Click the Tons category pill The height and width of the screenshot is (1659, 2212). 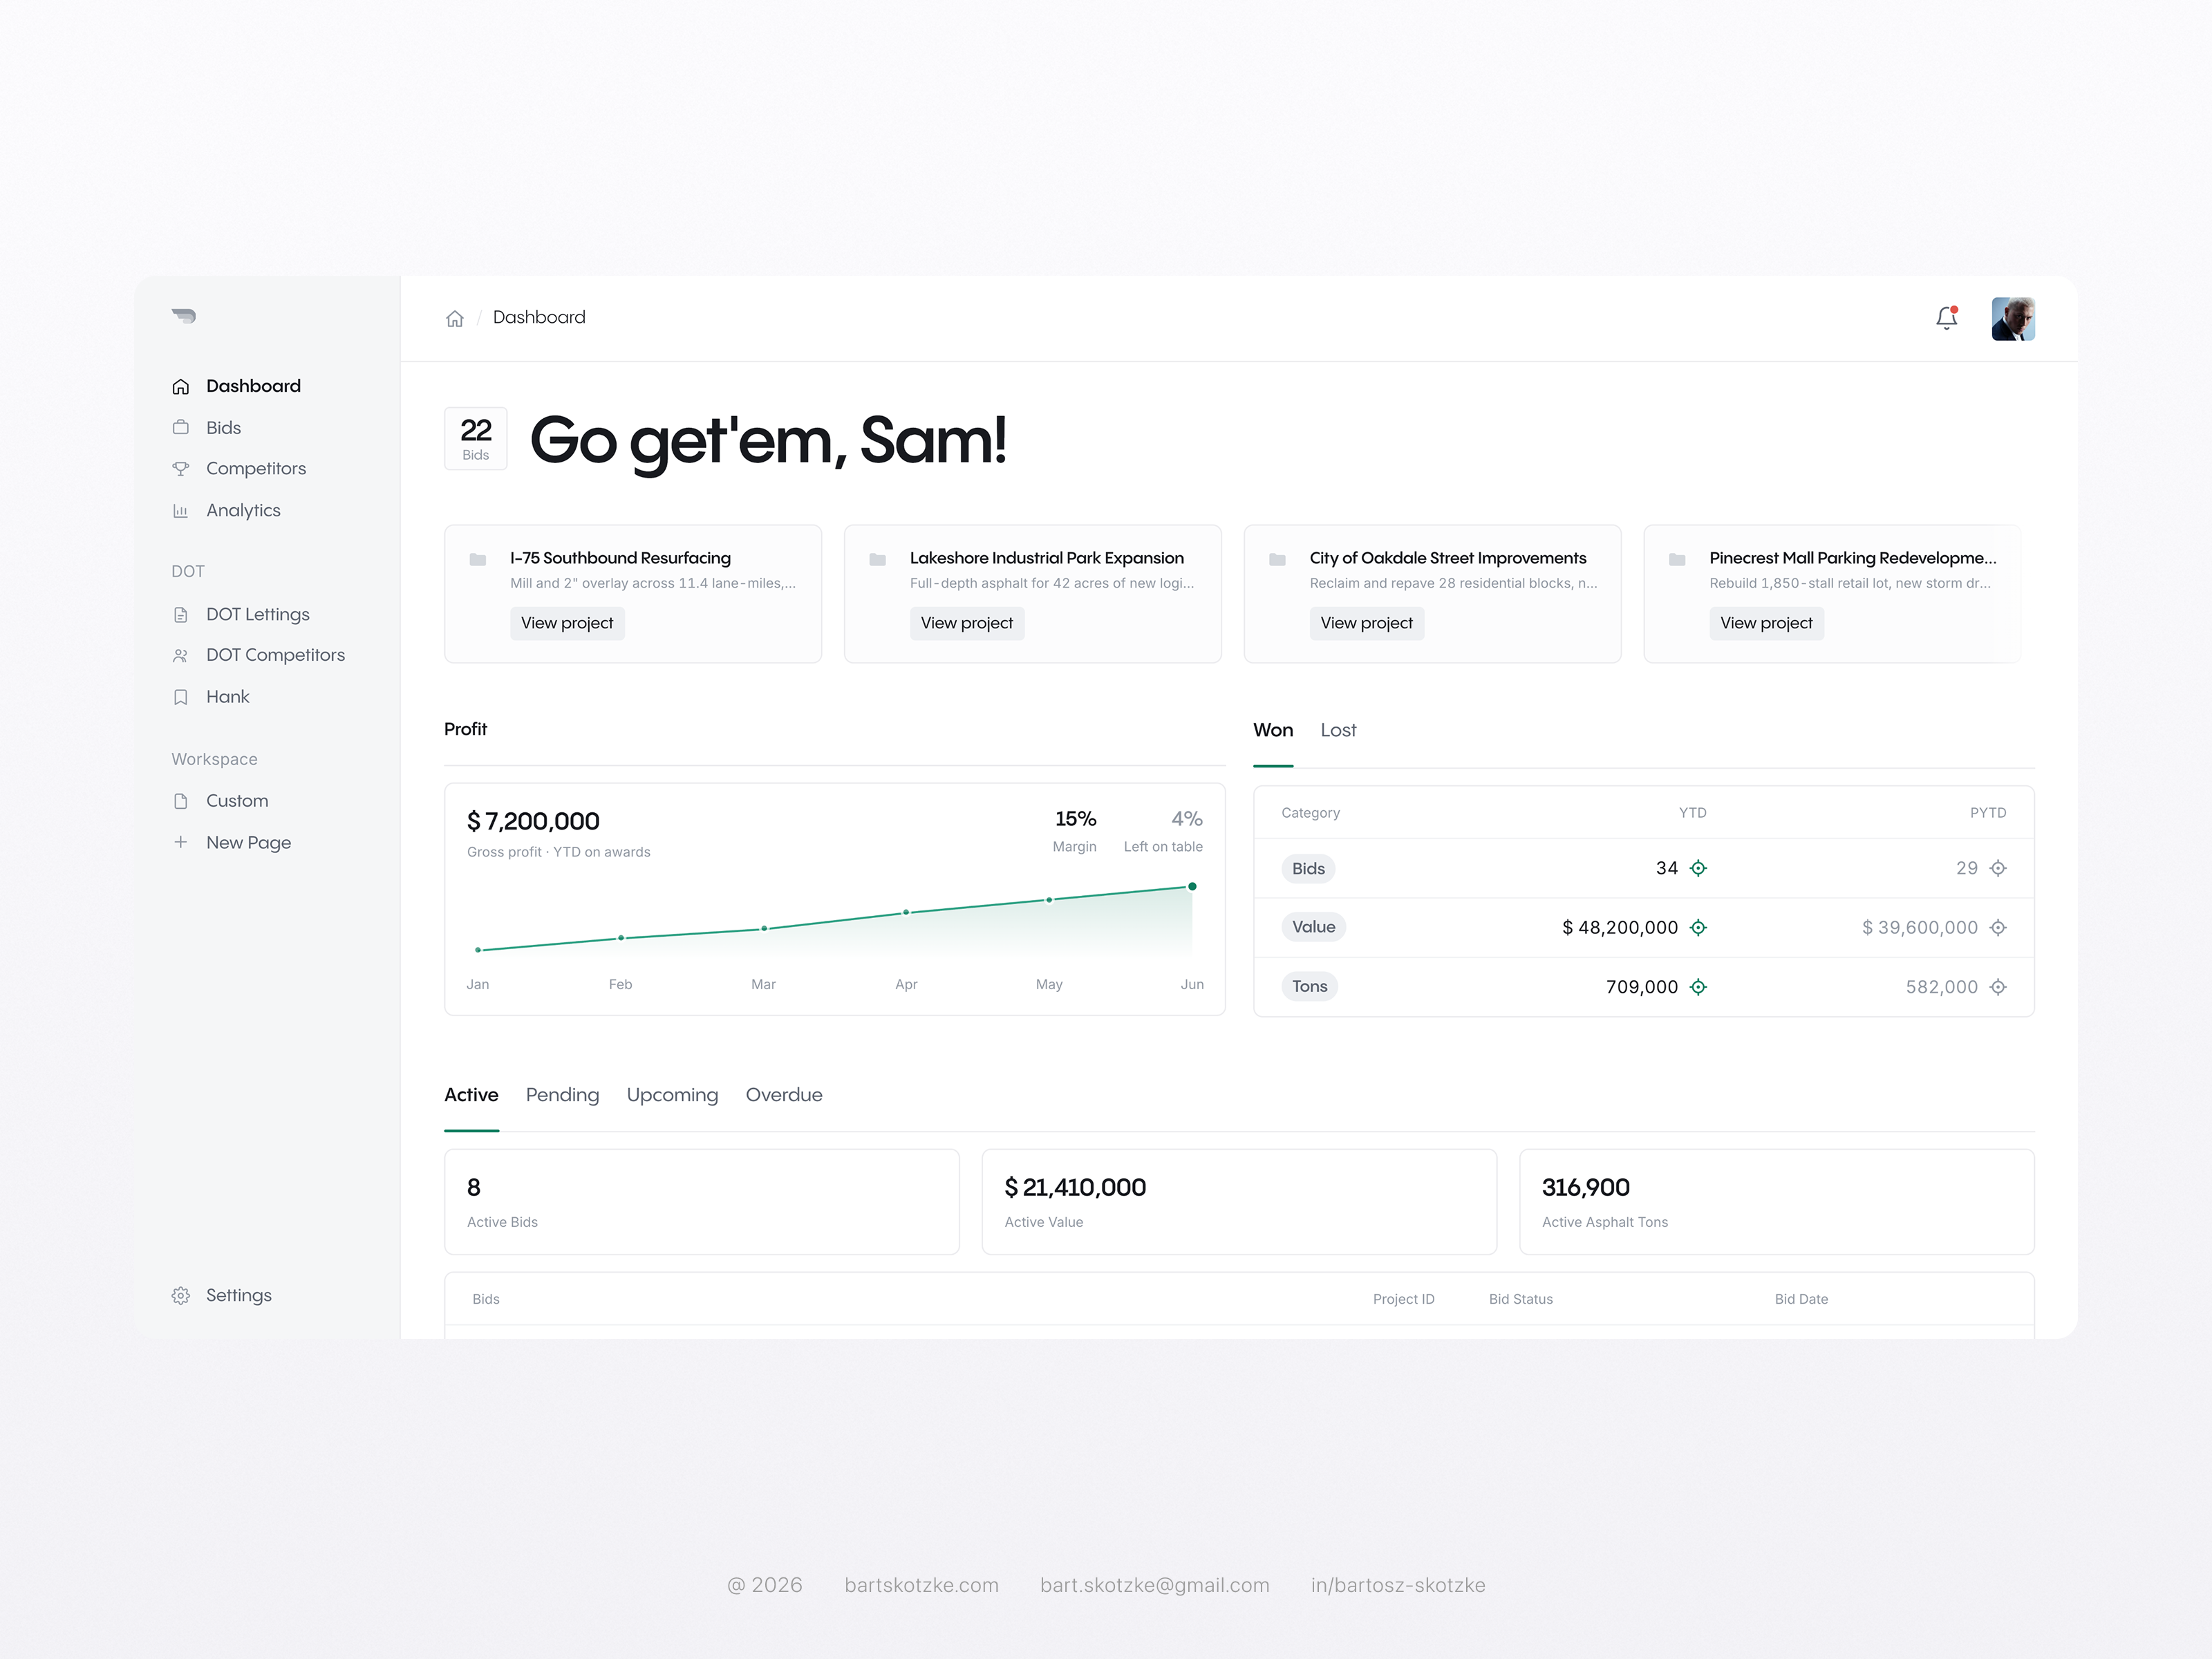point(1309,986)
